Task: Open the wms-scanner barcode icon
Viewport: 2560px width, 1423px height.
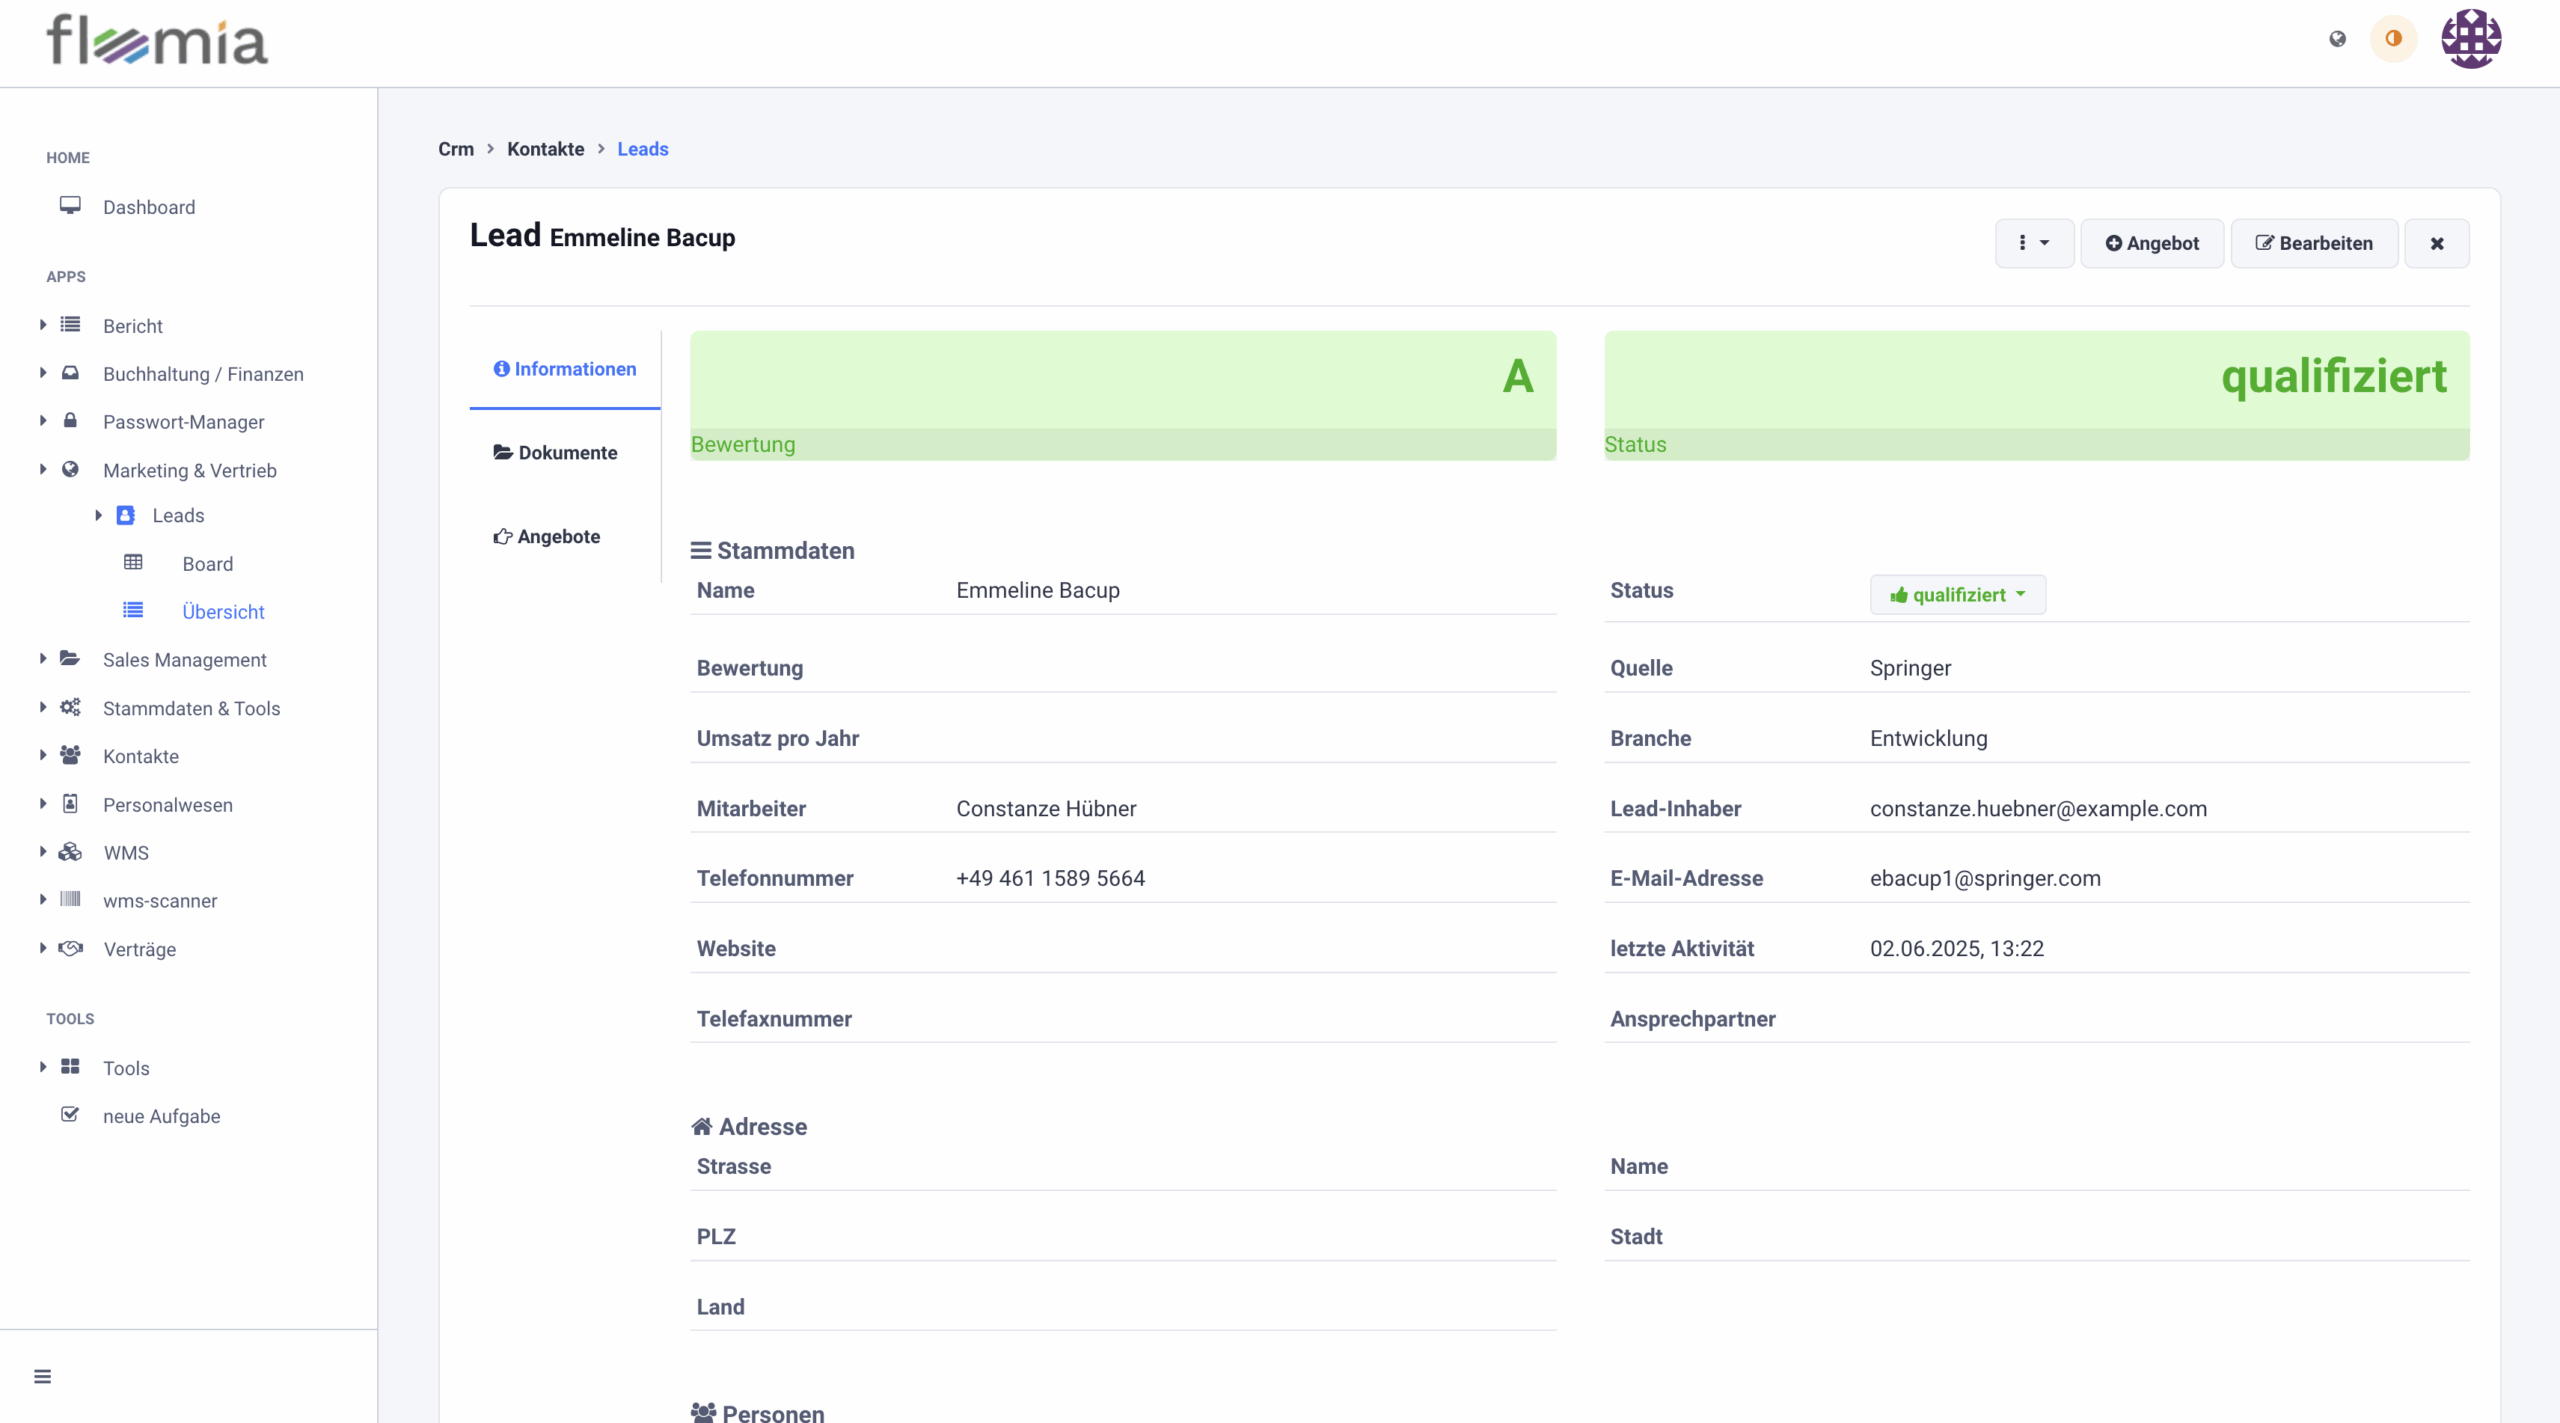Action: click(x=70, y=900)
